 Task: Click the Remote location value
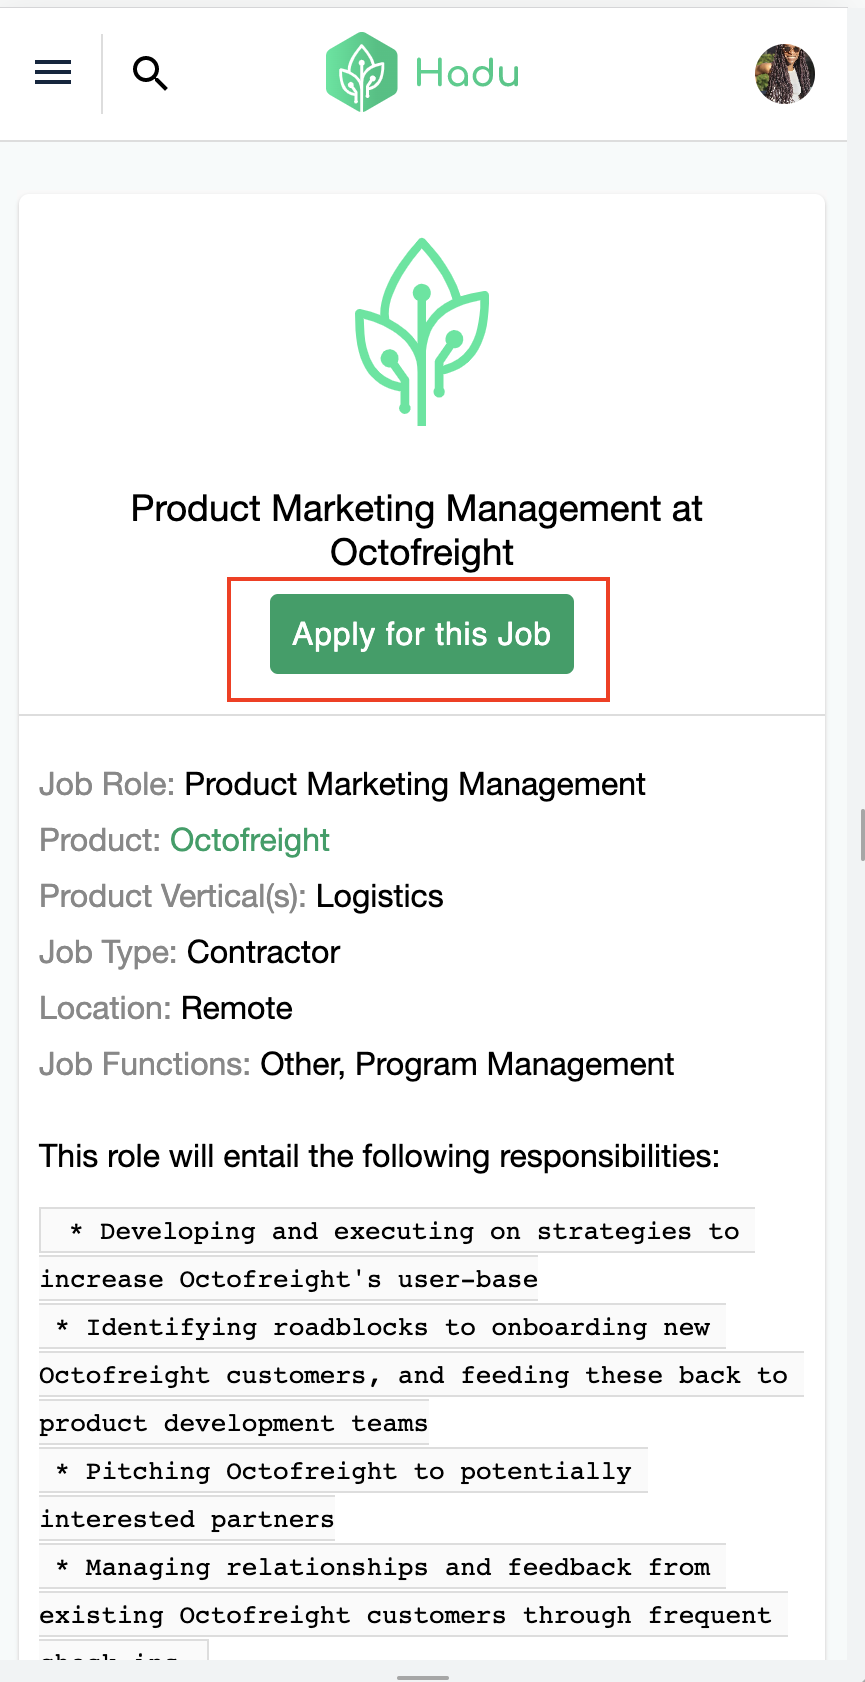(x=237, y=1008)
